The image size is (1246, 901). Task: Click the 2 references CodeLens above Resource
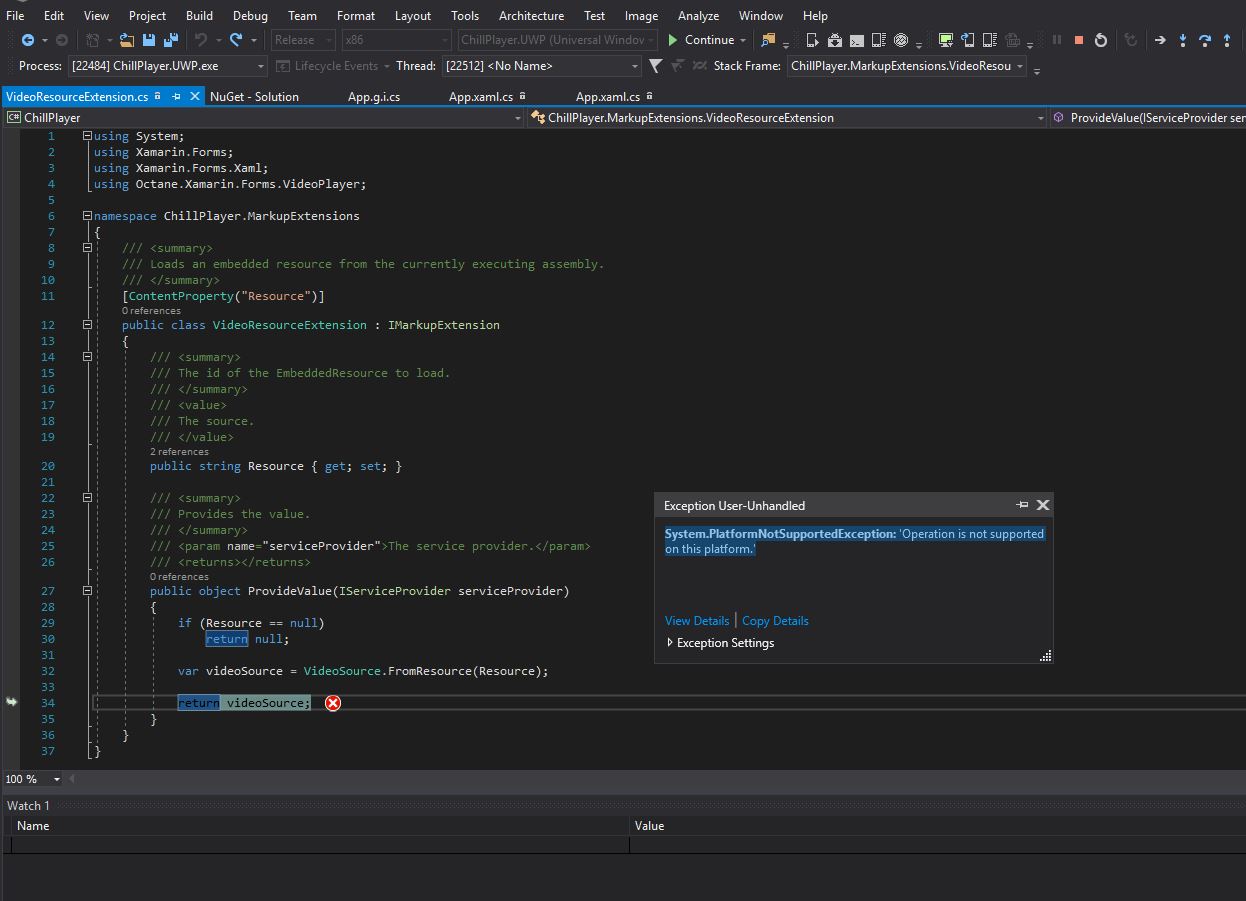click(x=179, y=451)
